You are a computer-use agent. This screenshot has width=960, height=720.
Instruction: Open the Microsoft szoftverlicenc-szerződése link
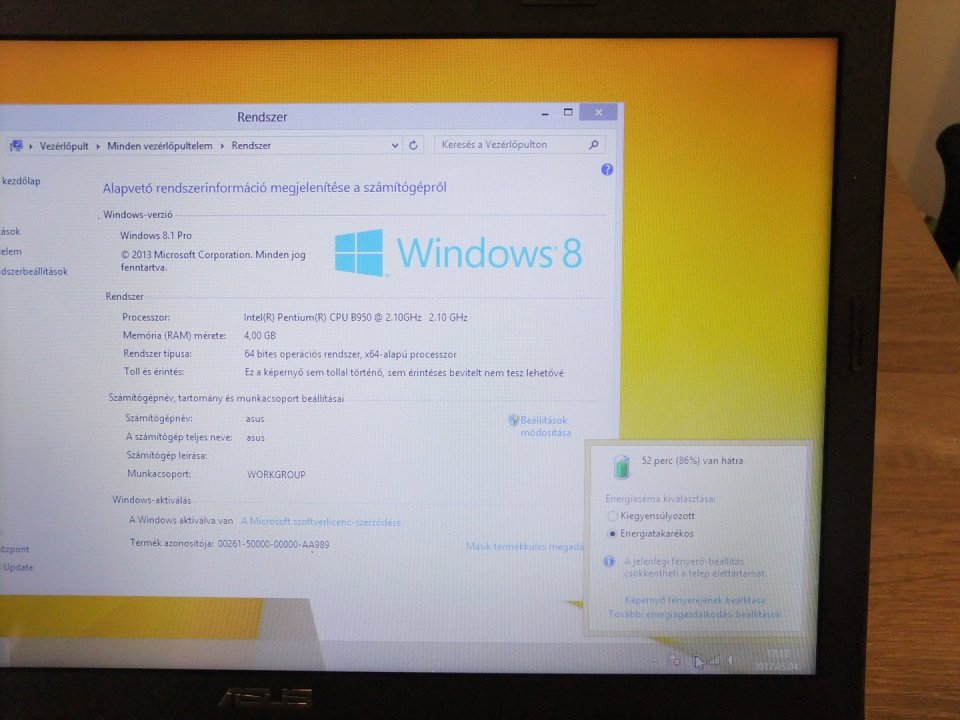coord(321,522)
